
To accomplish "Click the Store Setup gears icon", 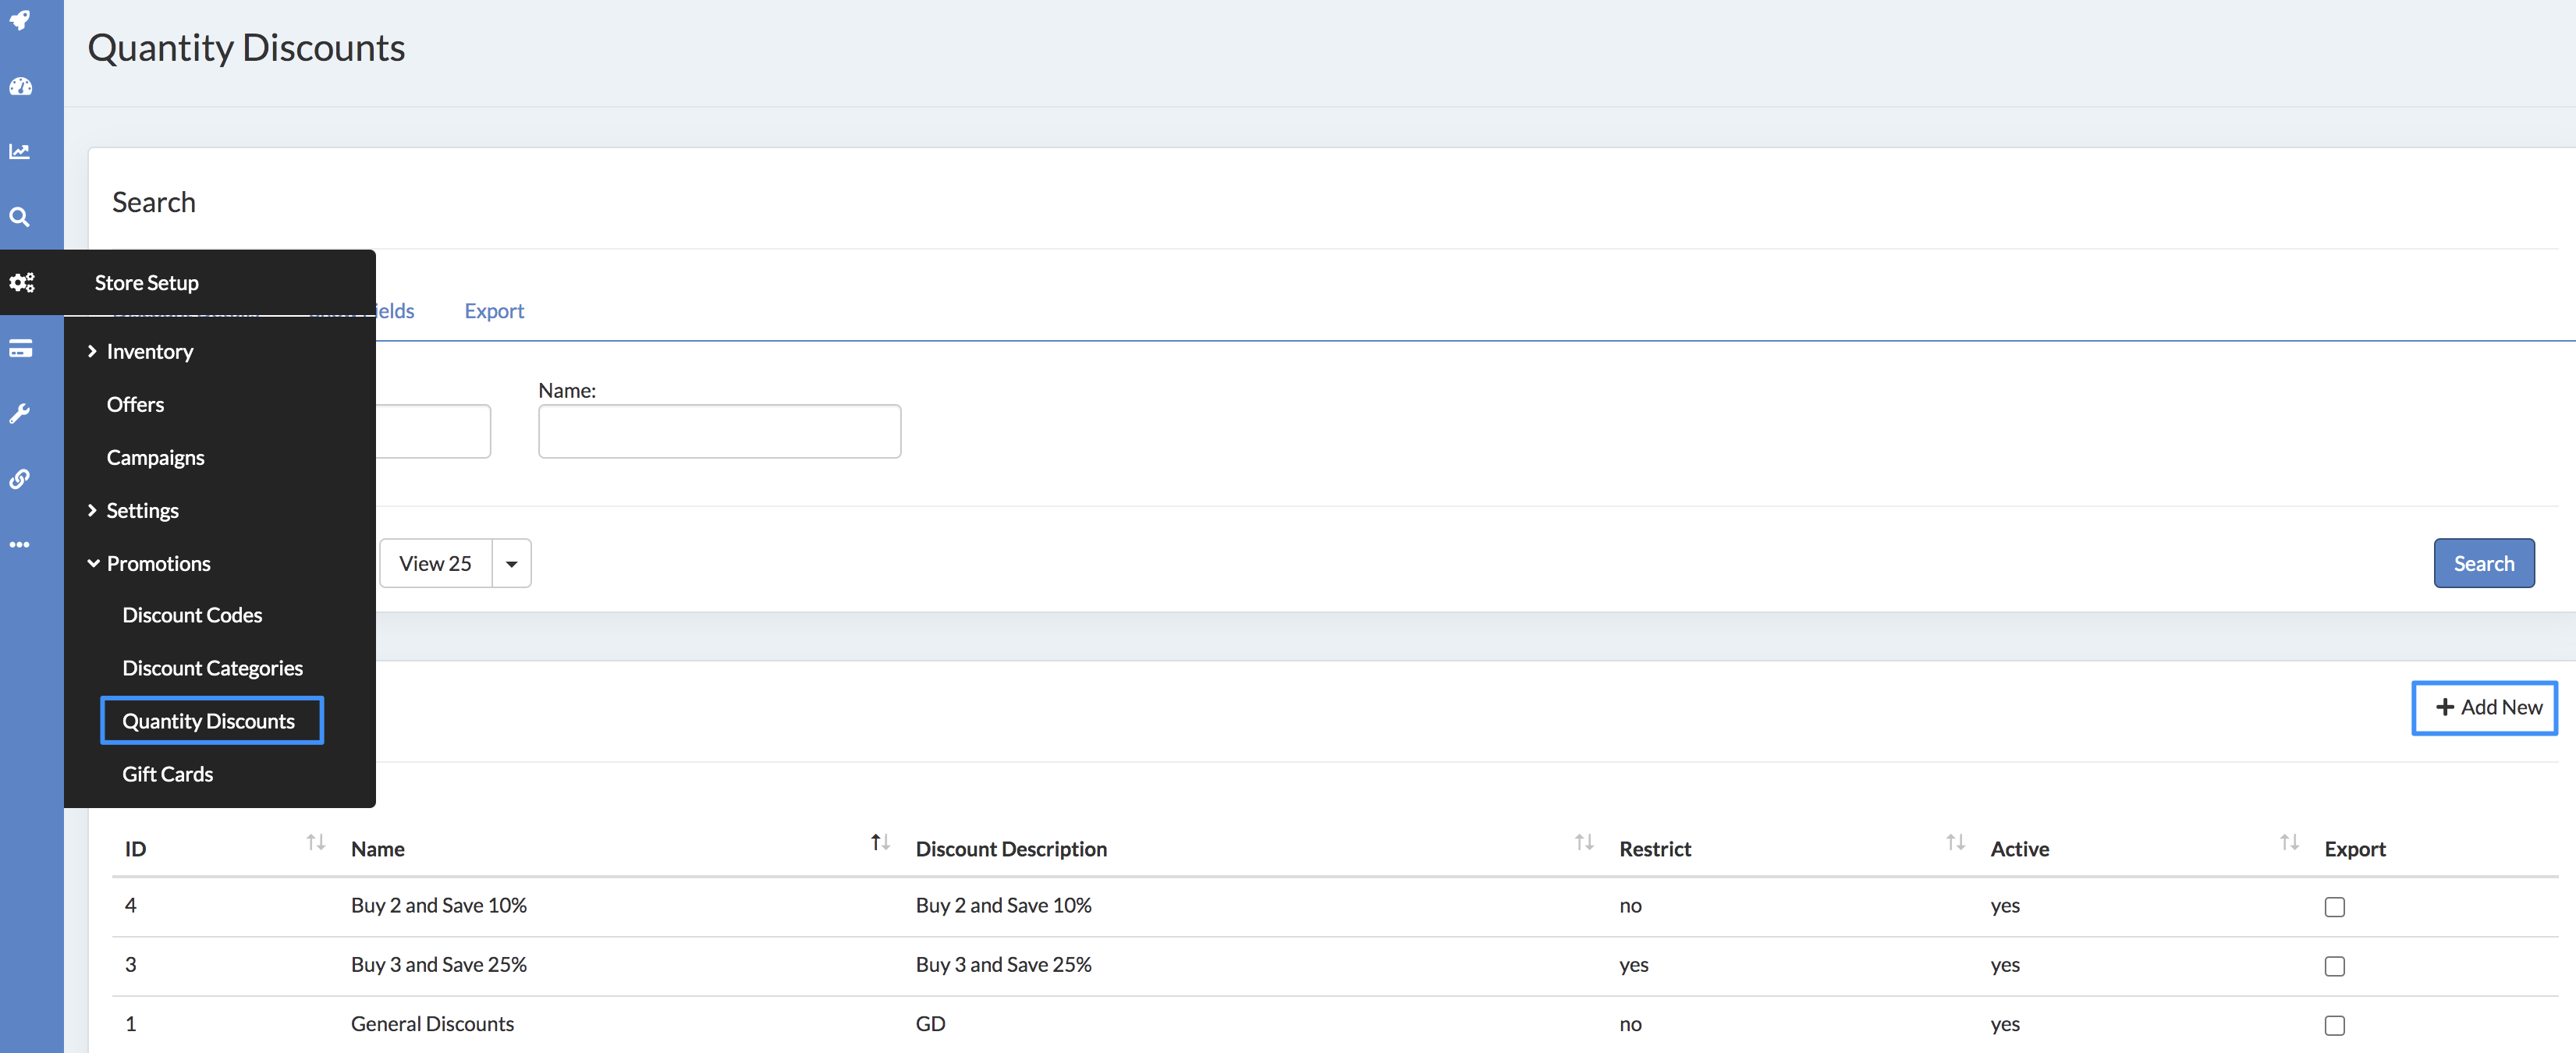I will pos(22,283).
